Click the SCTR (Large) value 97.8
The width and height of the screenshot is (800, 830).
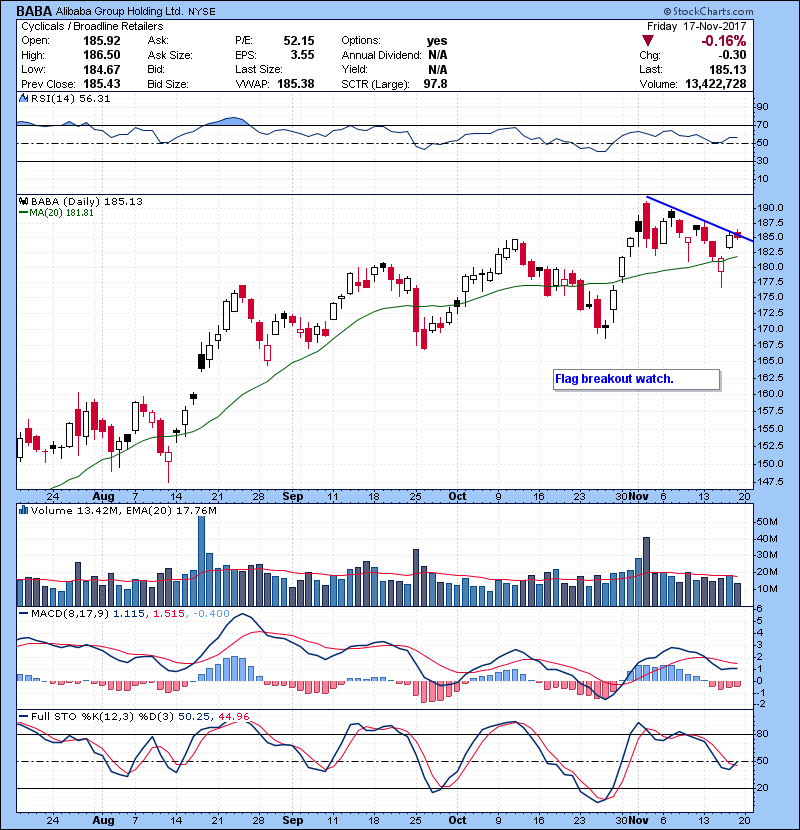(435, 84)
